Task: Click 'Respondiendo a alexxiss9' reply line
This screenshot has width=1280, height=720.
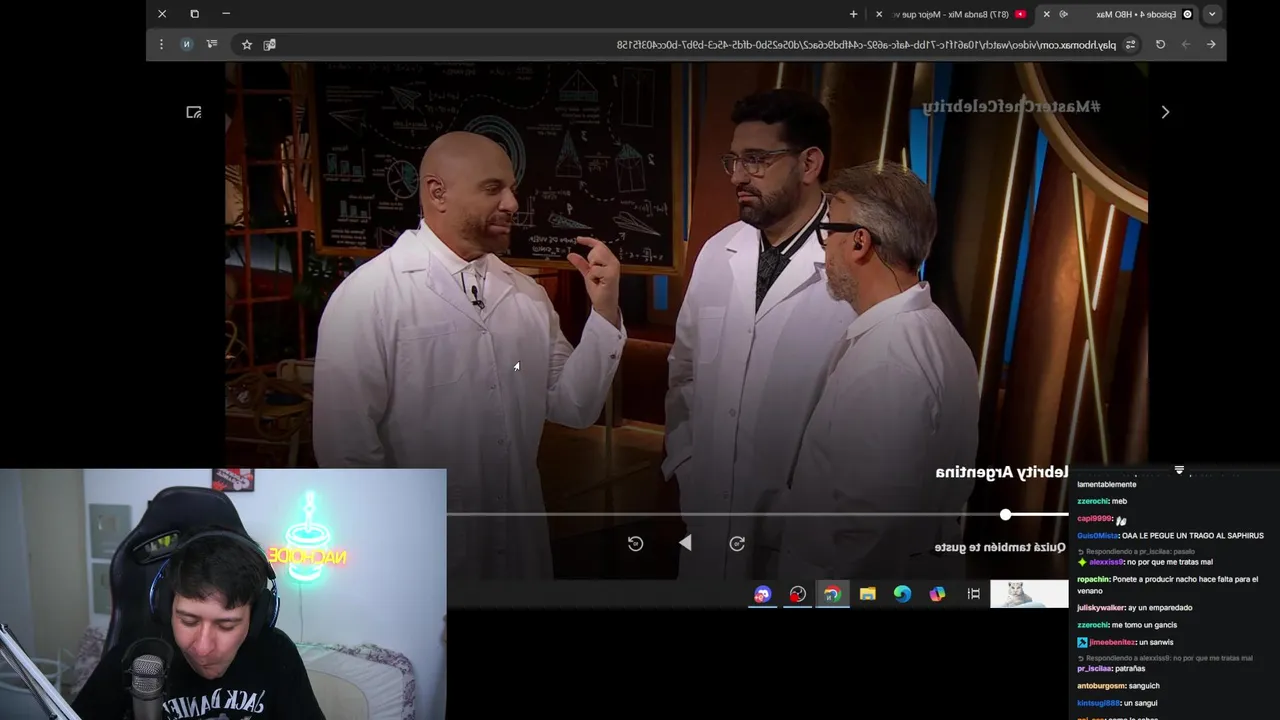Action: tap(1166, 658)
